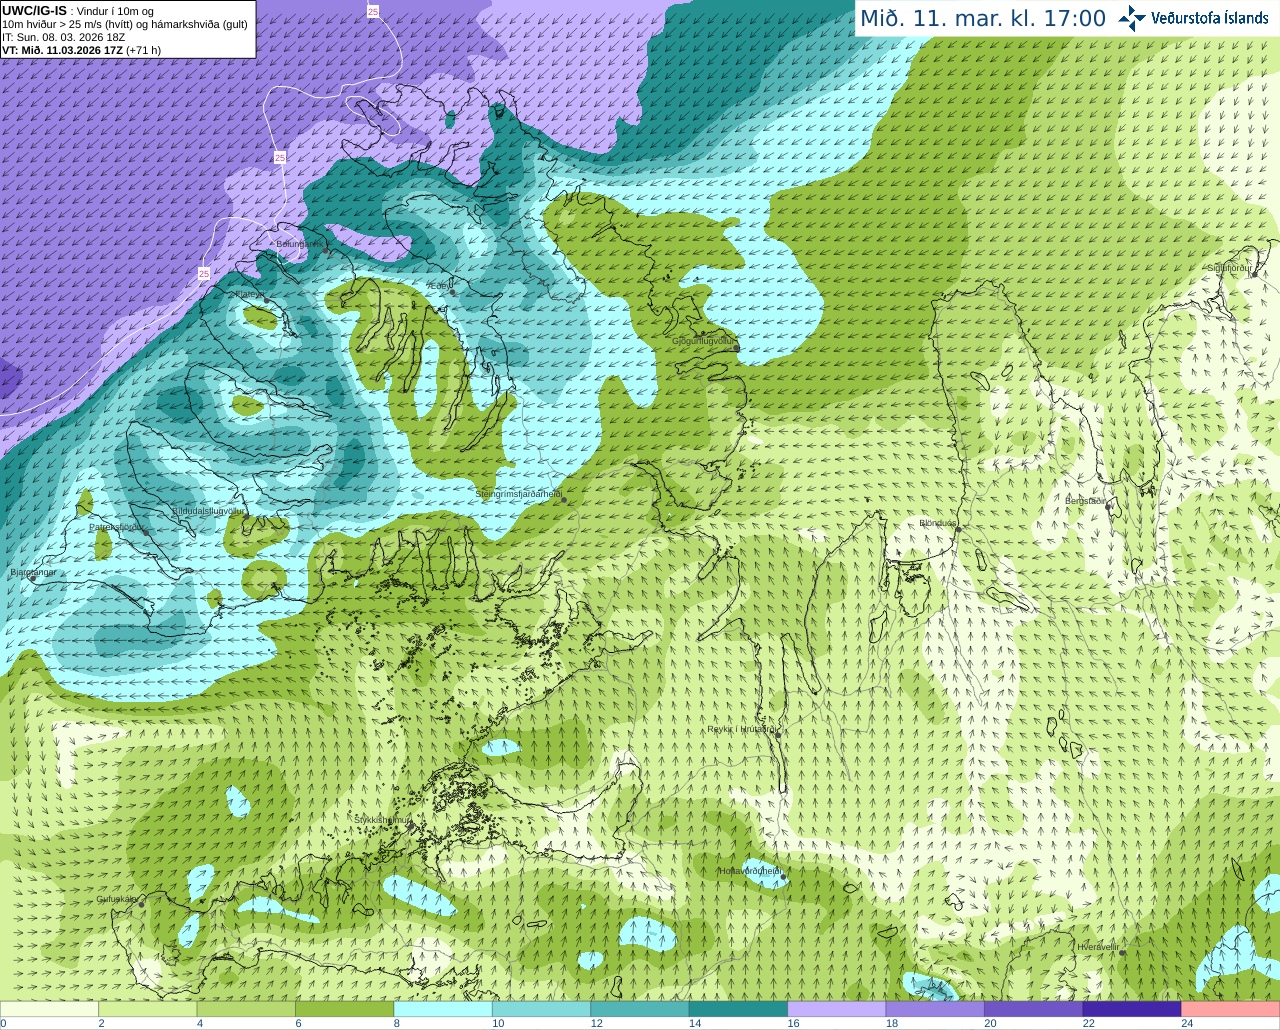Click the date header Mið. 11. mar. kl. 17:00

coord(983,18)
